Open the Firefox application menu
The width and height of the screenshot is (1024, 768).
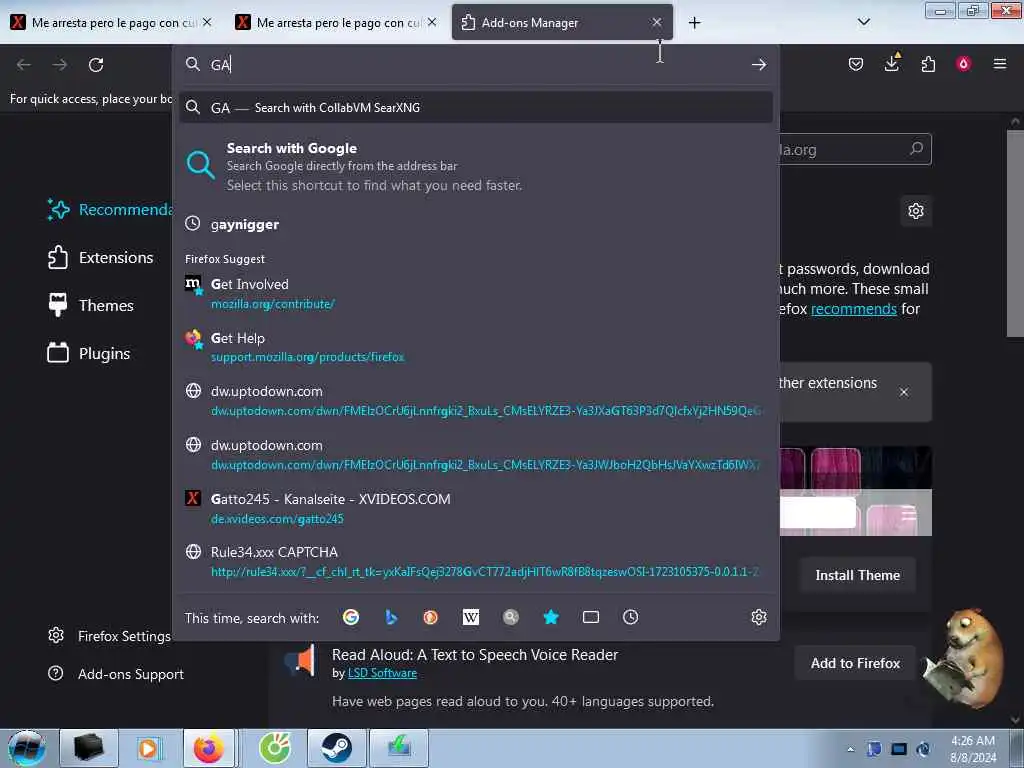pyautogui.click(x=1000, y=64)
